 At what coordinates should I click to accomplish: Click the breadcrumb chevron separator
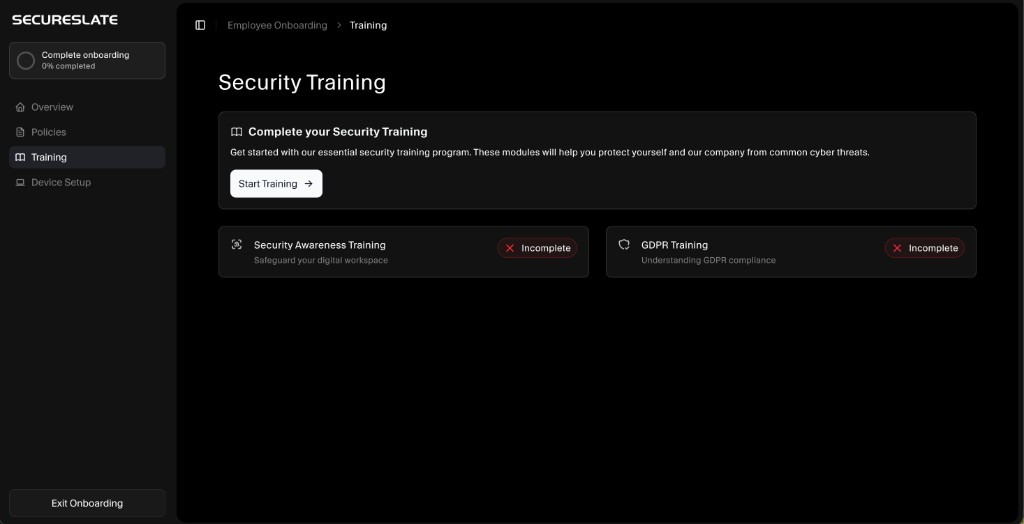coord(339,25)
